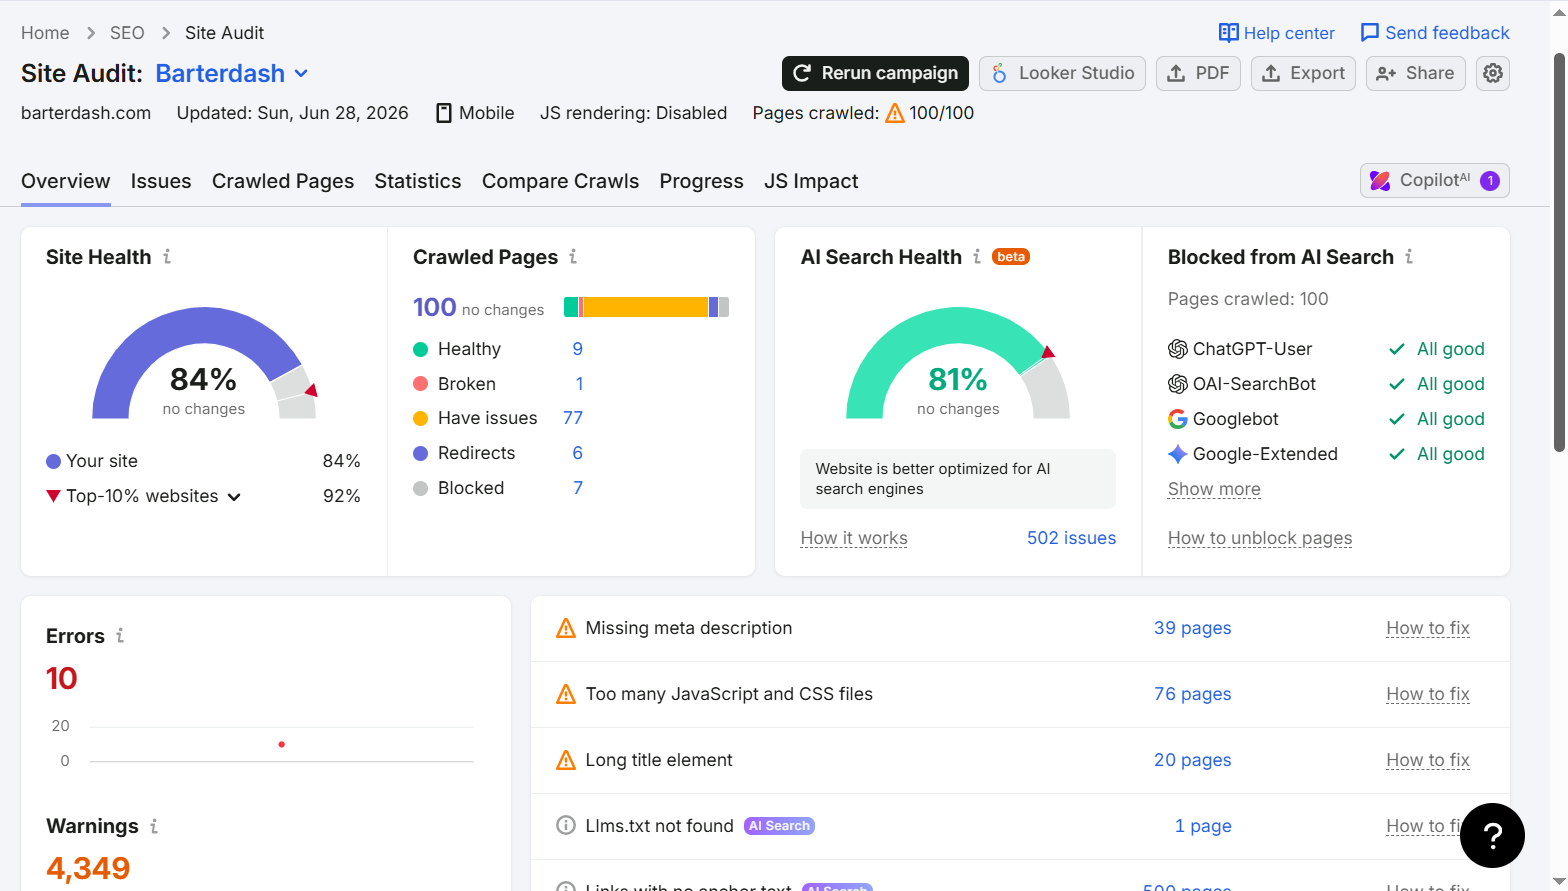Image resolution: width=1568 pixels, height=891 pixels.
Task: Click the Warnings info icon
Action: [x=154, y=826]
